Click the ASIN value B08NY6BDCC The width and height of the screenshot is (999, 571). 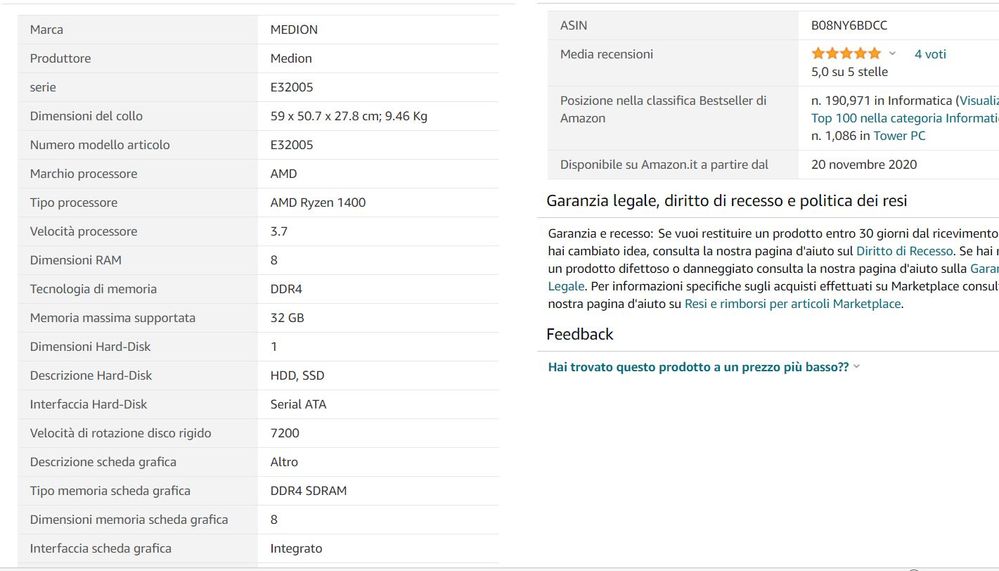[x=849, y=25]
